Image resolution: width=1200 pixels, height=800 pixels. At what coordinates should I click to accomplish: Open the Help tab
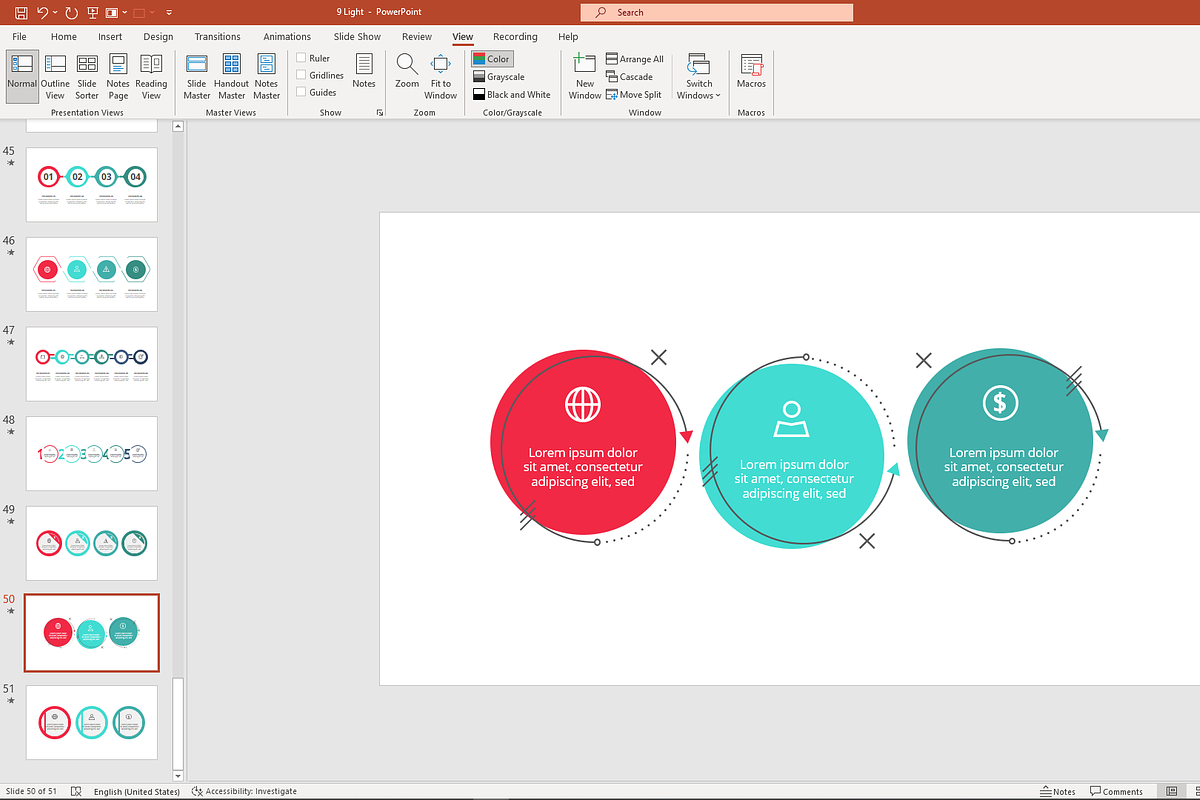click(x=568, y=37)
